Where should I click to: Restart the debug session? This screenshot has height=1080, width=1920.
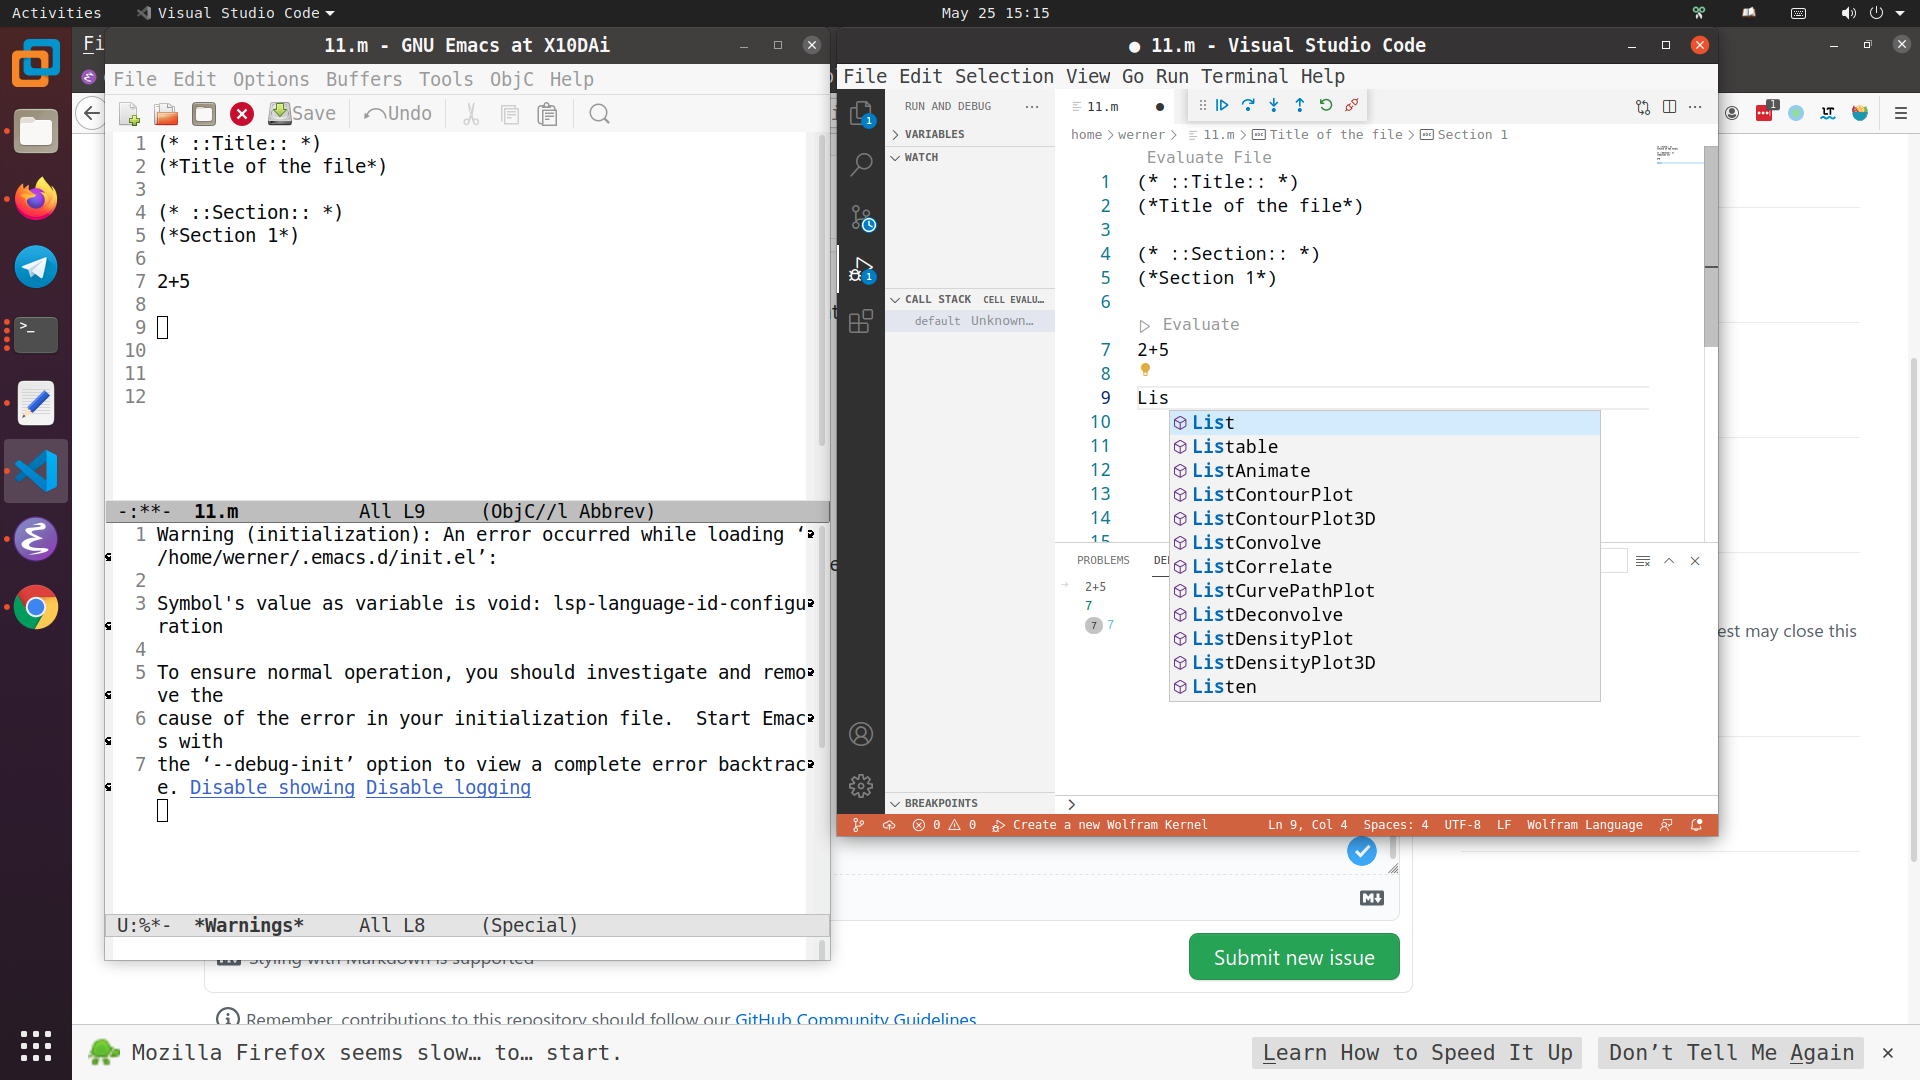(x=1326, y=105)
